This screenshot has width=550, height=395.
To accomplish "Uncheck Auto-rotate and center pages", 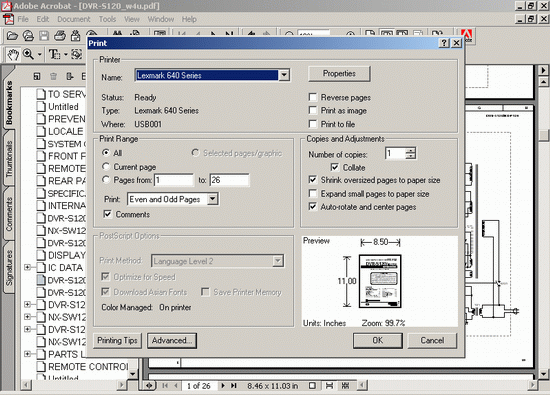I will tap(313, 206).
